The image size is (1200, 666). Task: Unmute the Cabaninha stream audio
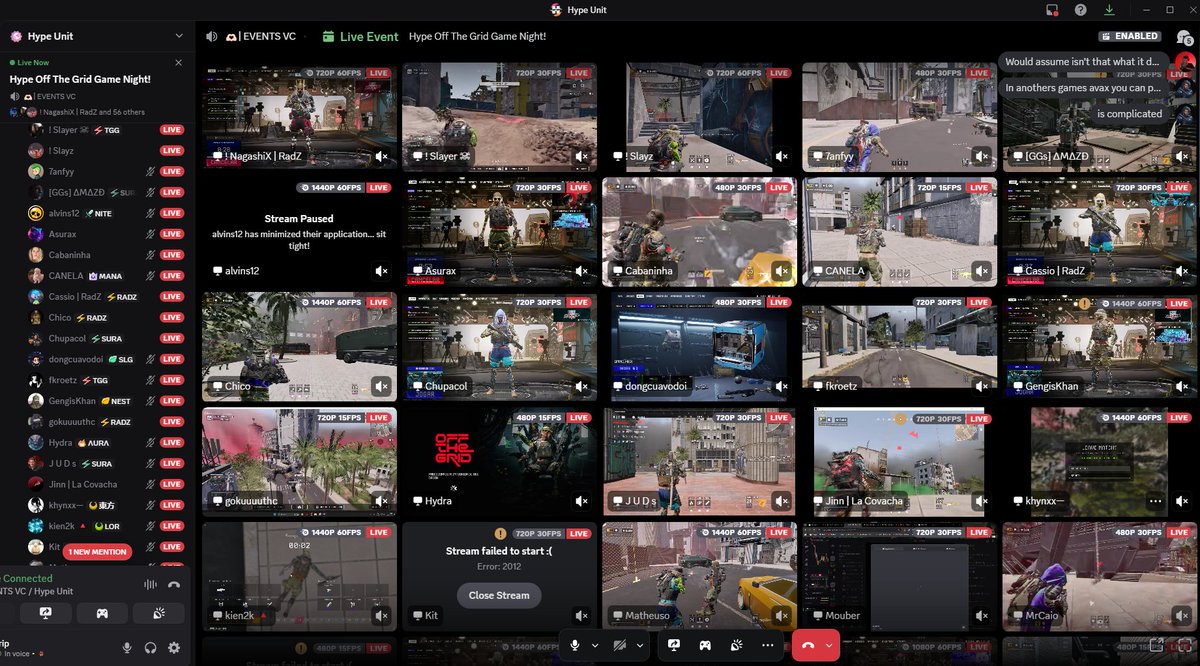coord(781,271)
